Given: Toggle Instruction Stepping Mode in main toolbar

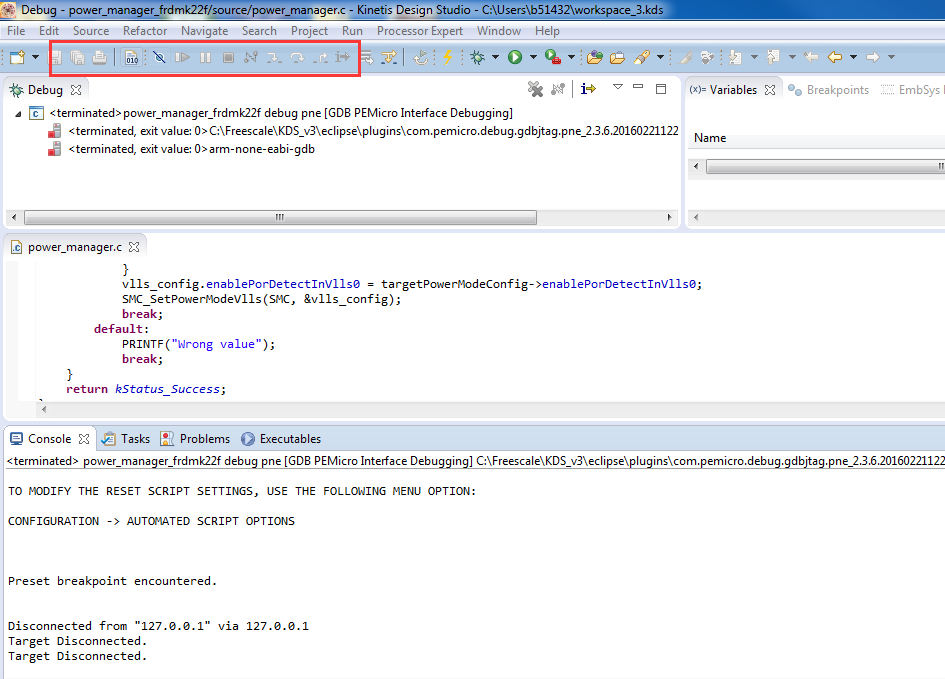Looking at the screenshot, I should click(342, 57).
